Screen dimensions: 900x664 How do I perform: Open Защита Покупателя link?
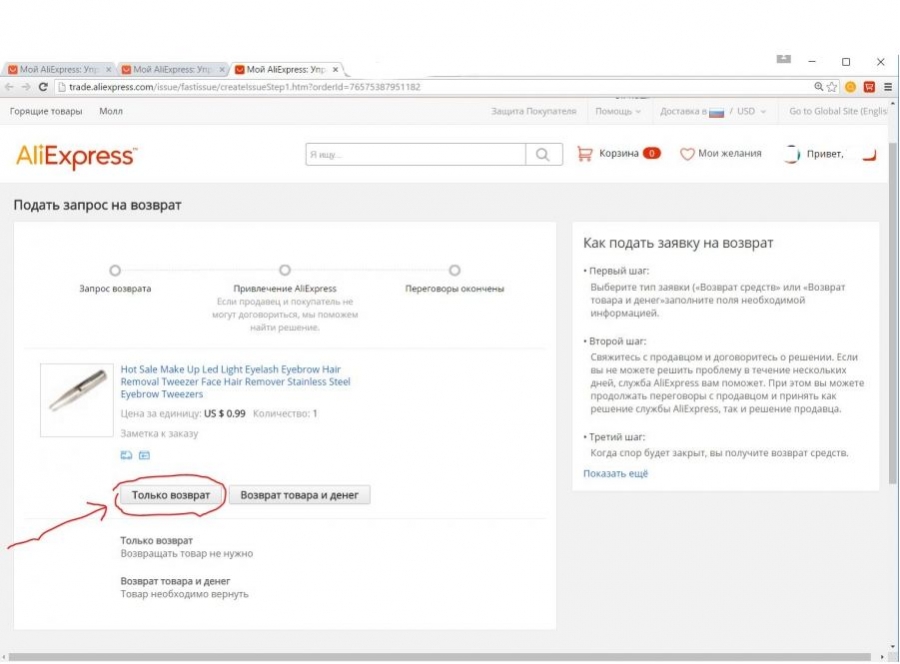pyautogui.click(x=534, y=111)
